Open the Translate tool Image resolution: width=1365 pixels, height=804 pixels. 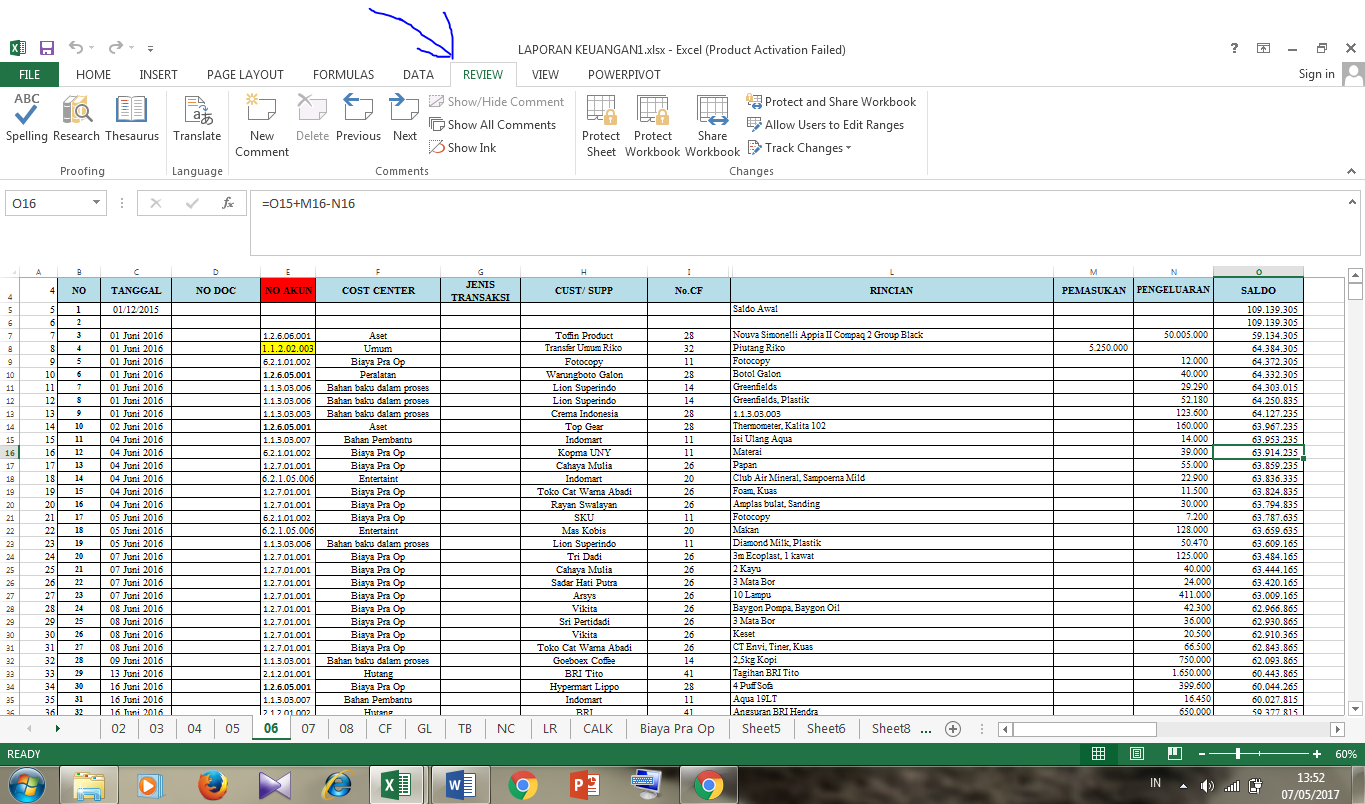tap(197, 119)
